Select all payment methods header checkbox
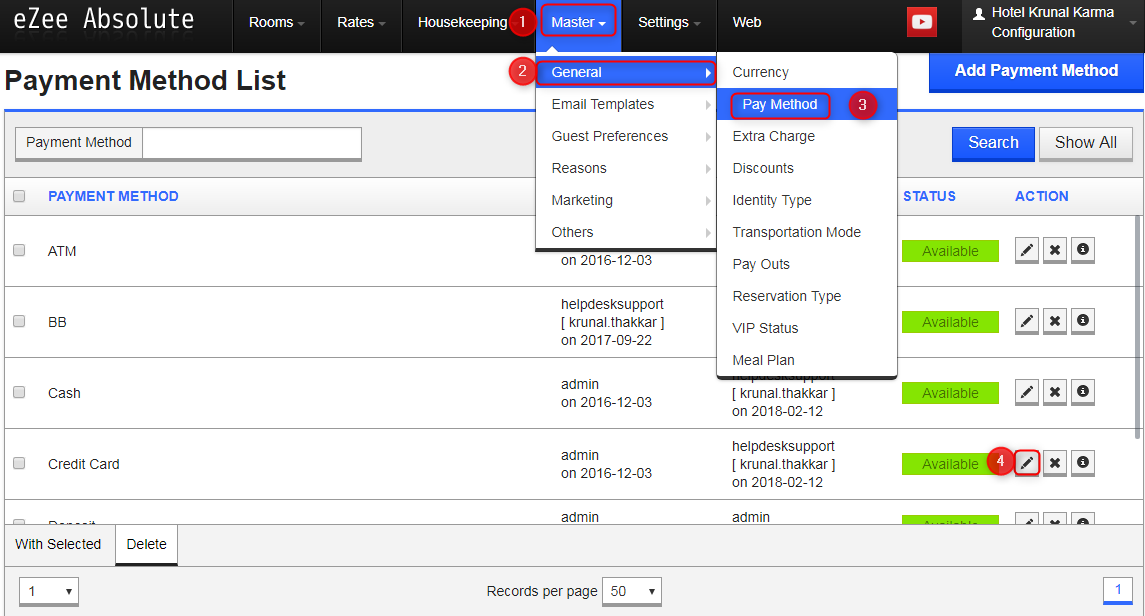Image resolution: width=1145 pixels, height=616 pixels. [x=19, y=196]
